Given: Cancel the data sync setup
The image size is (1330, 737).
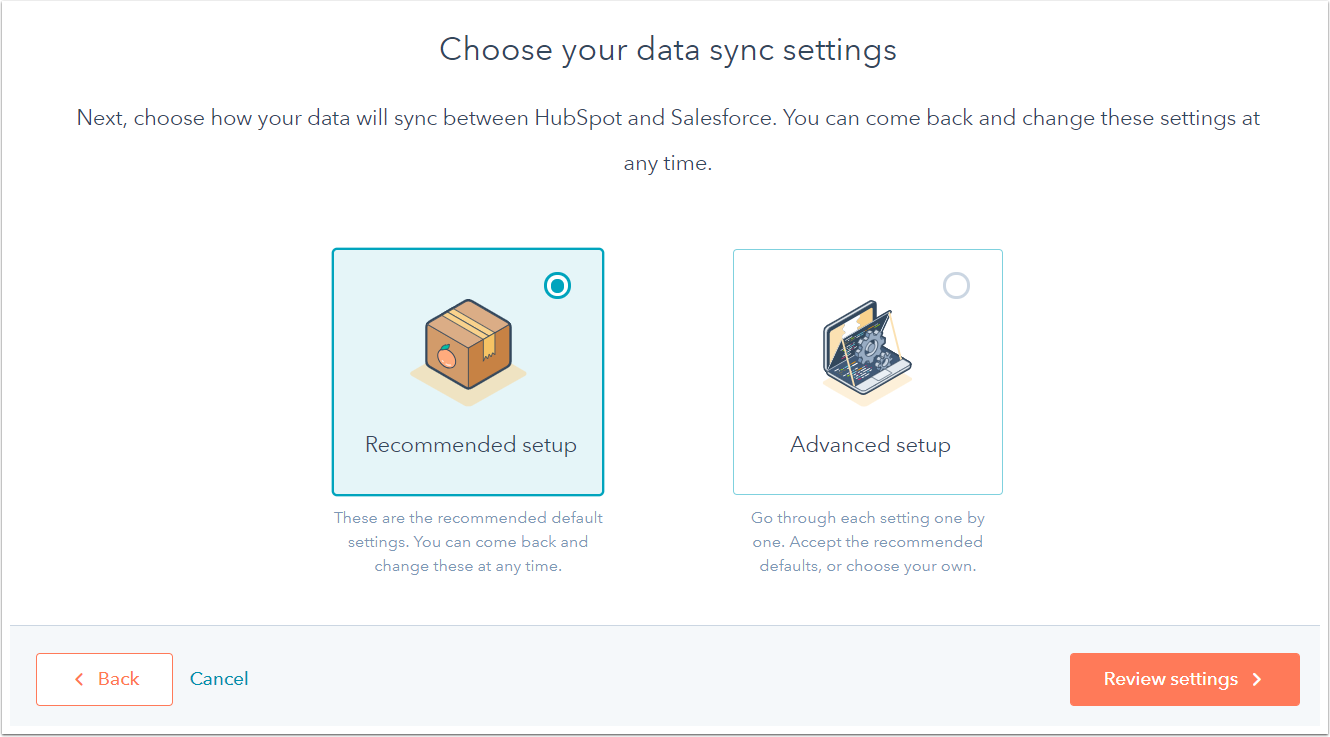Looking at the screenshot, I should [x=219, y=679].
